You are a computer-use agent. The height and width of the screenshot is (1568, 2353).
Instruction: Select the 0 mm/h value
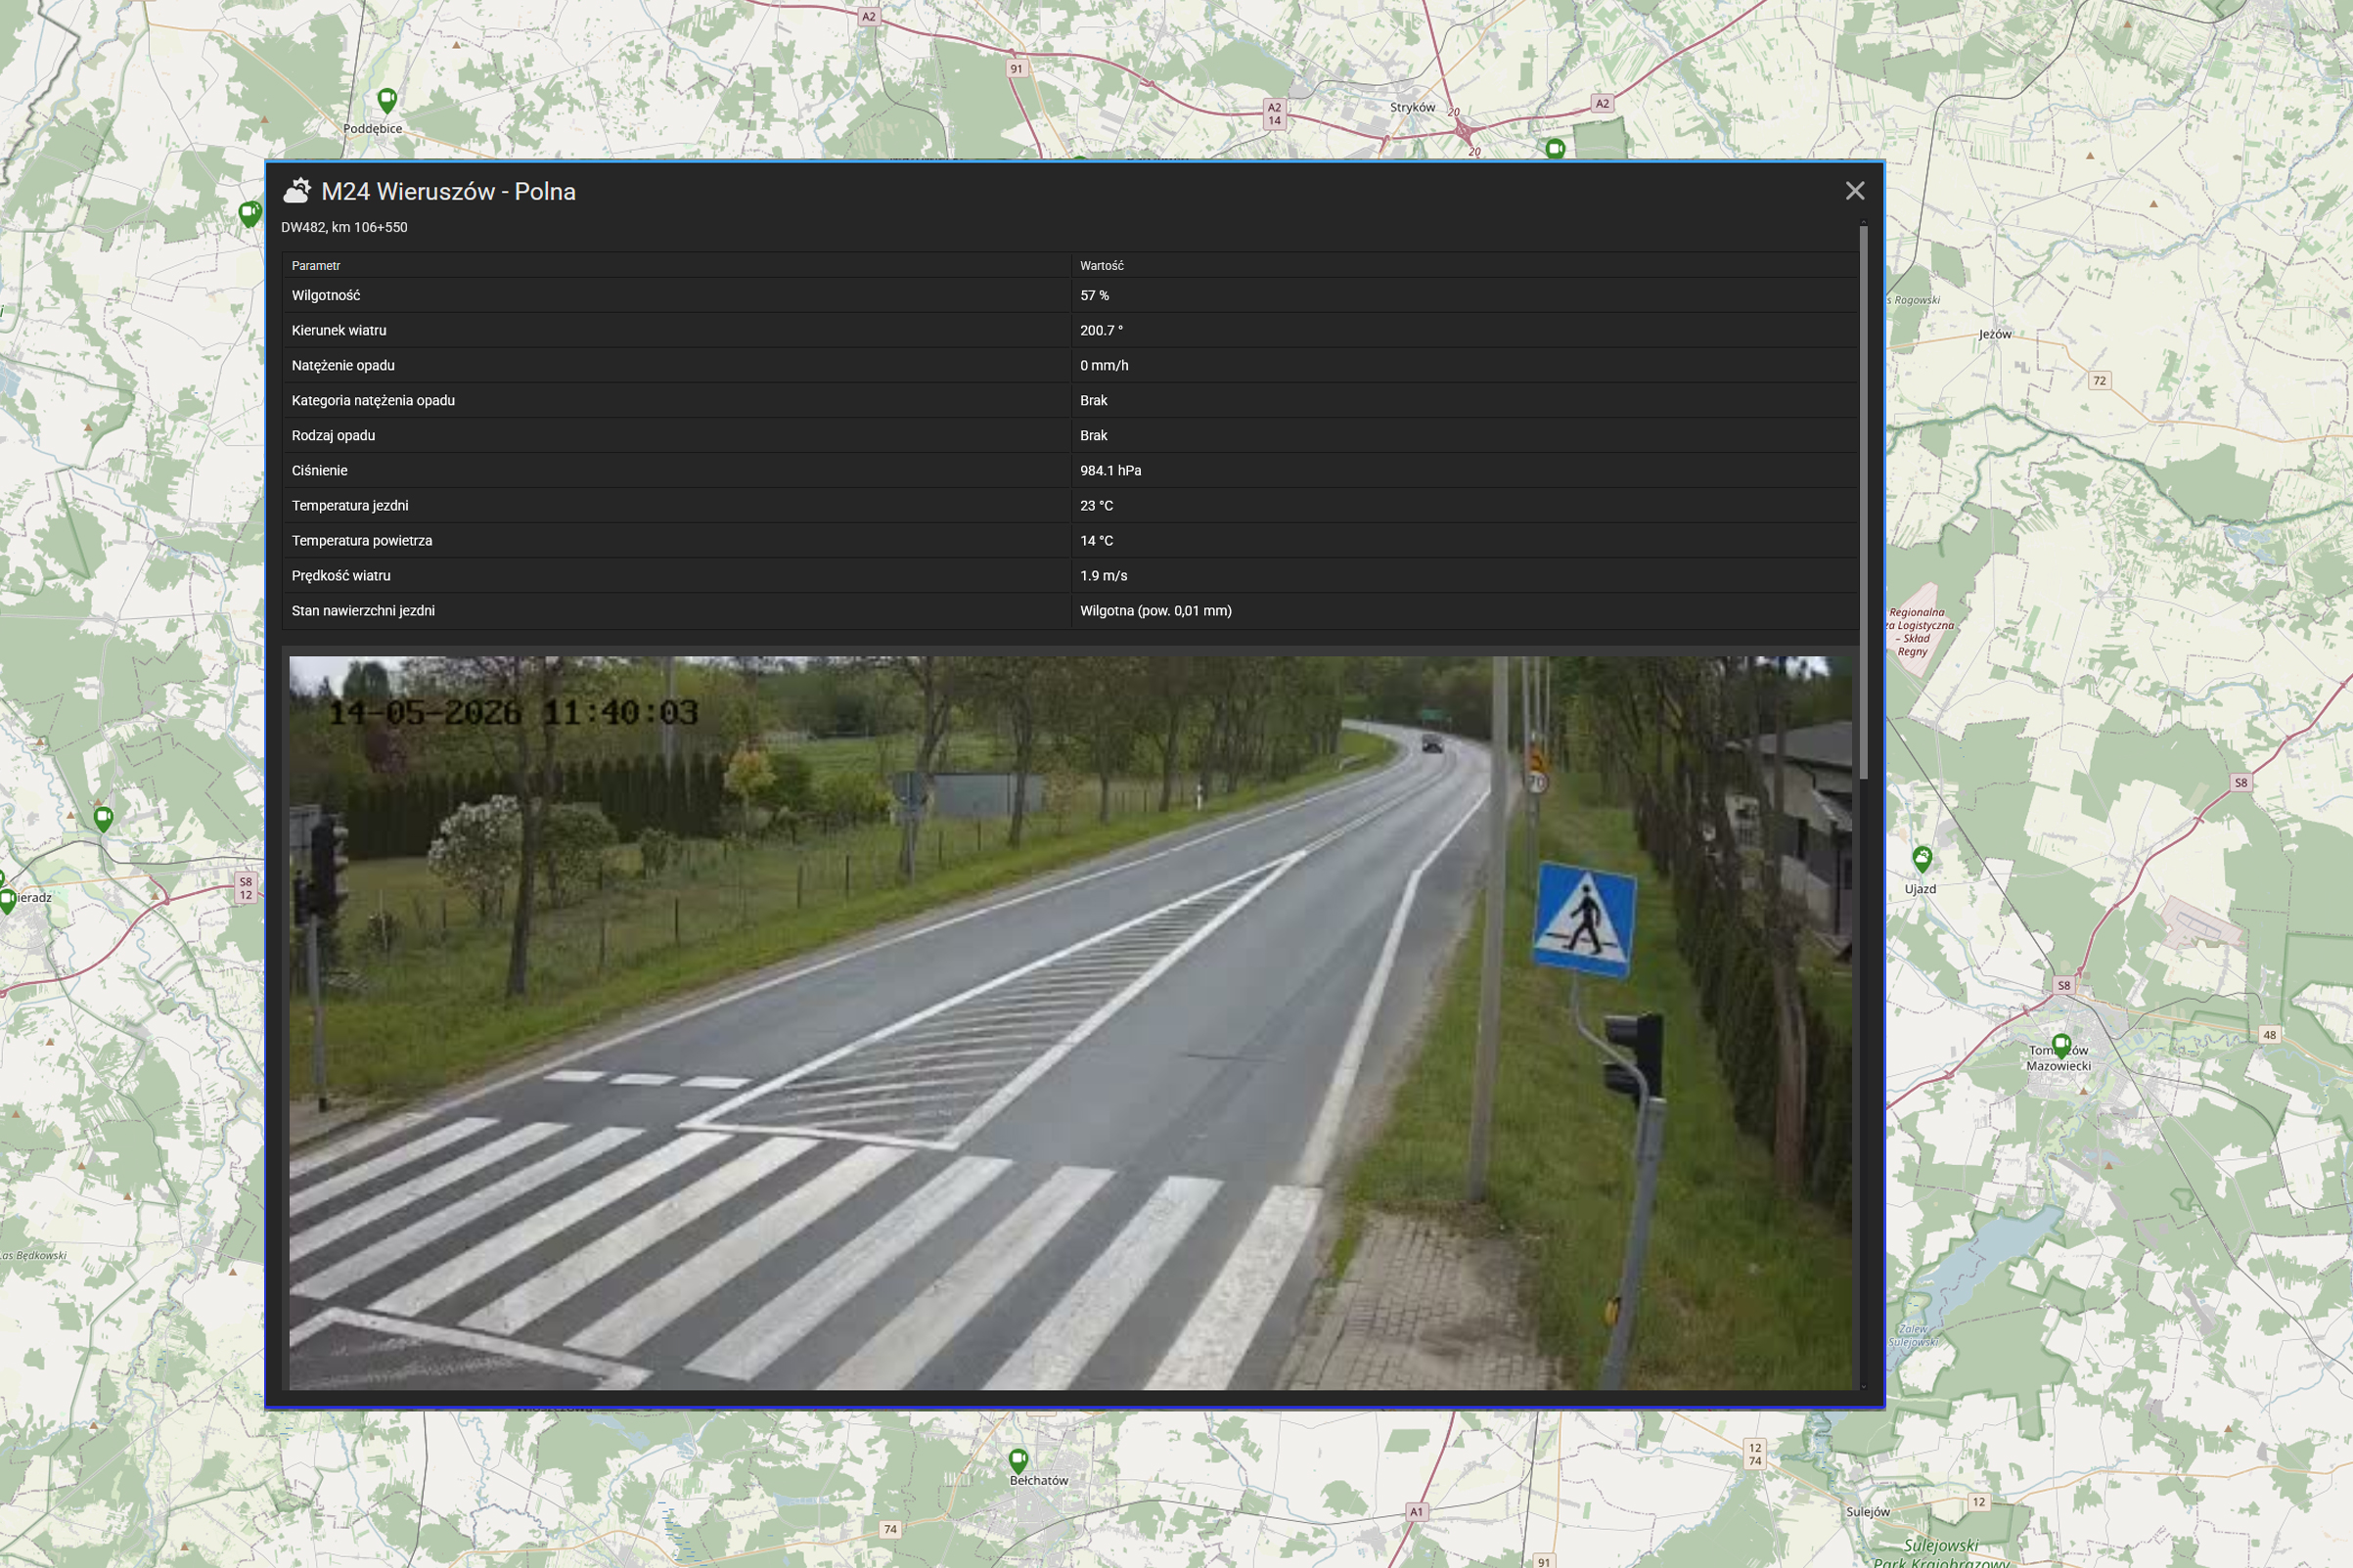click(x=1104, y=365)
